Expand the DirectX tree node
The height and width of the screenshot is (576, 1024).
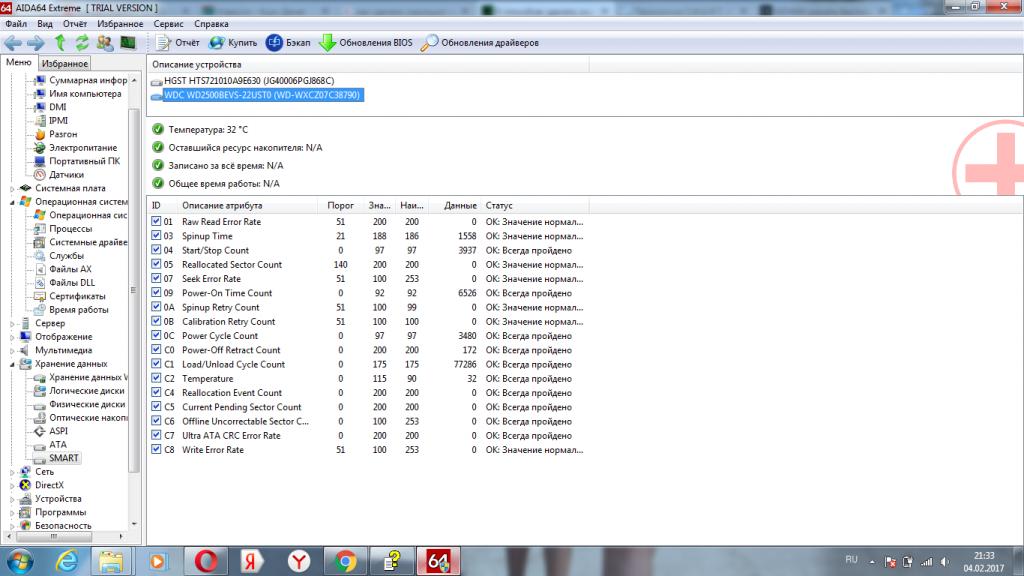click(12, 485)
